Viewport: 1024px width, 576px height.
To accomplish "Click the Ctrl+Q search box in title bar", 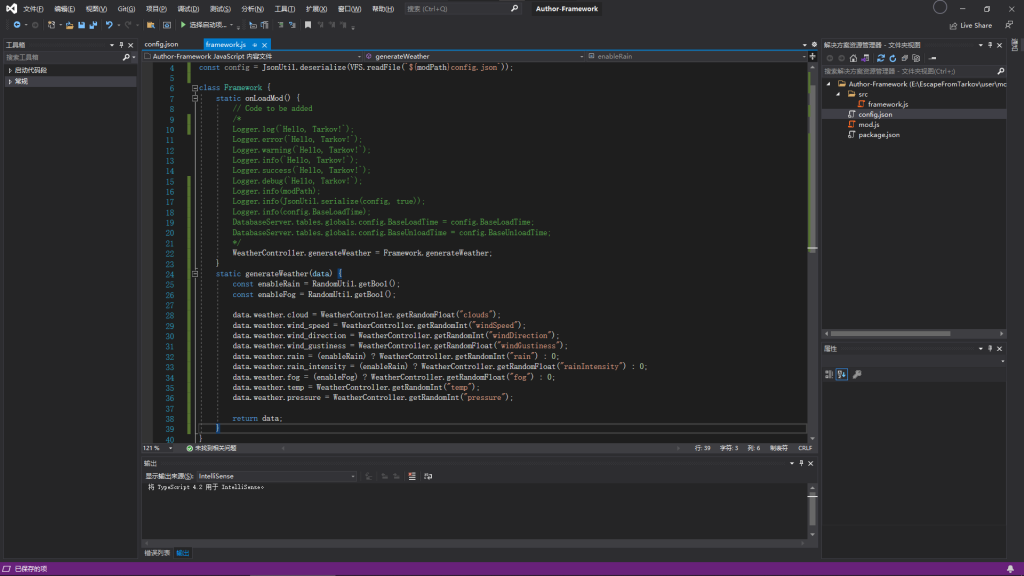I will [462, 8].
